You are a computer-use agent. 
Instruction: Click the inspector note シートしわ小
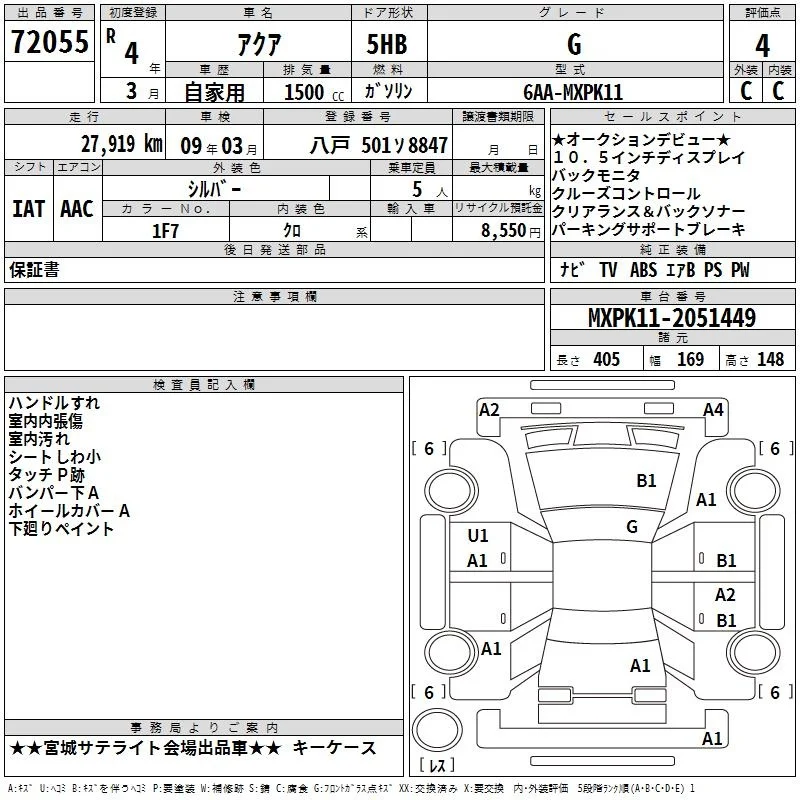[55, 457]
